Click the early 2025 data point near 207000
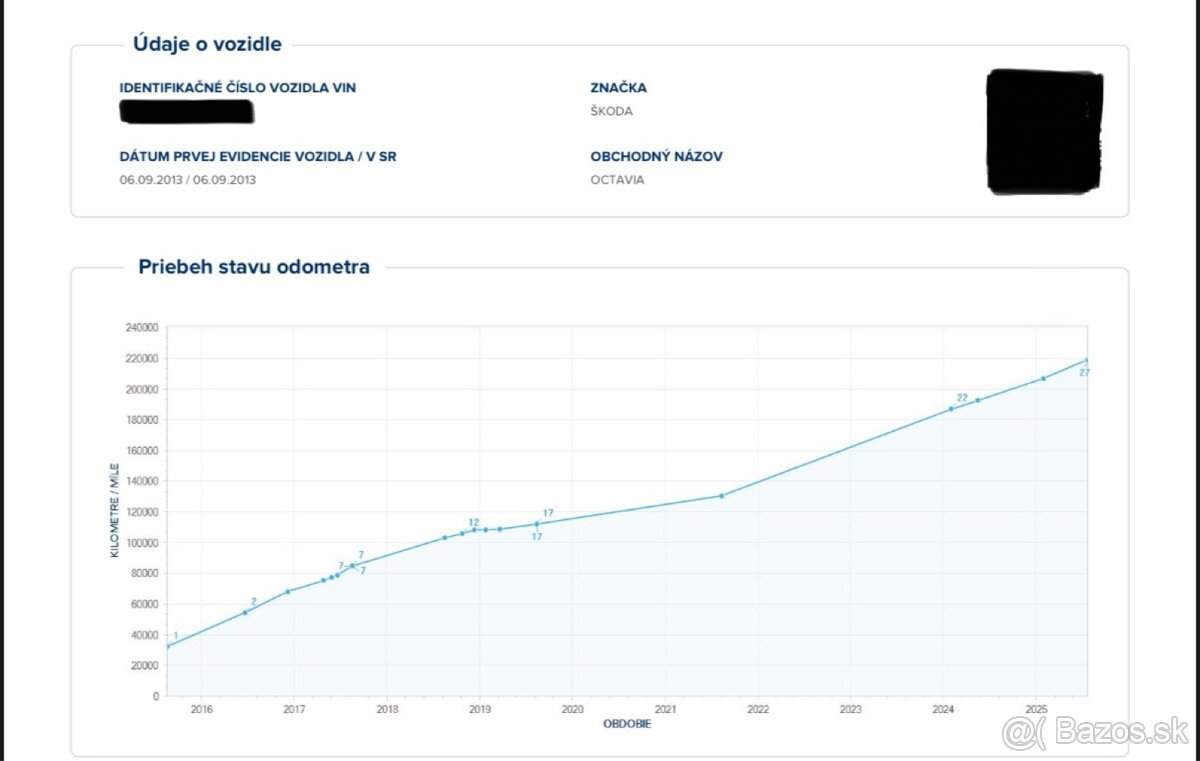Viewport: 1200px width, 761px height. point(1043,378)
